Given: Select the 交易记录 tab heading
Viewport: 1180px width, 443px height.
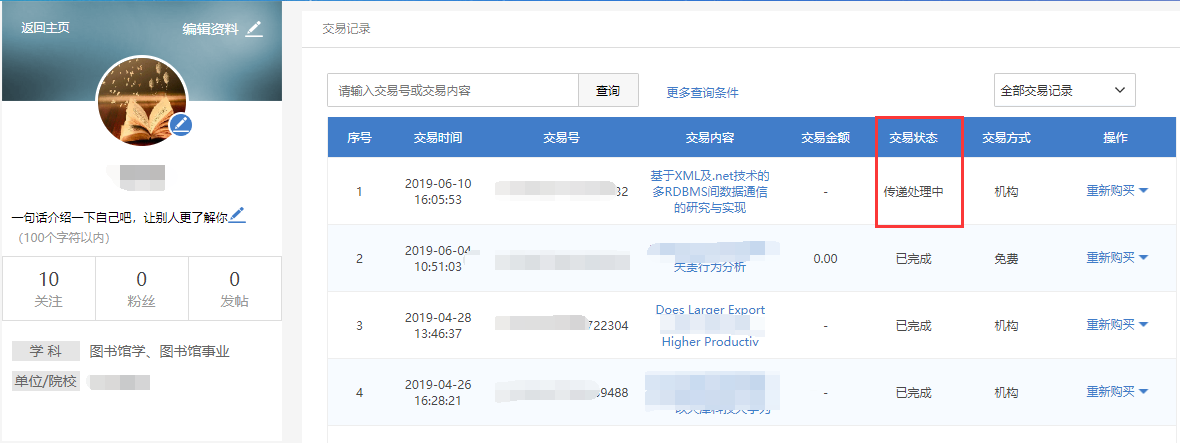Looking at the screenshot, I should click(346, 29).
